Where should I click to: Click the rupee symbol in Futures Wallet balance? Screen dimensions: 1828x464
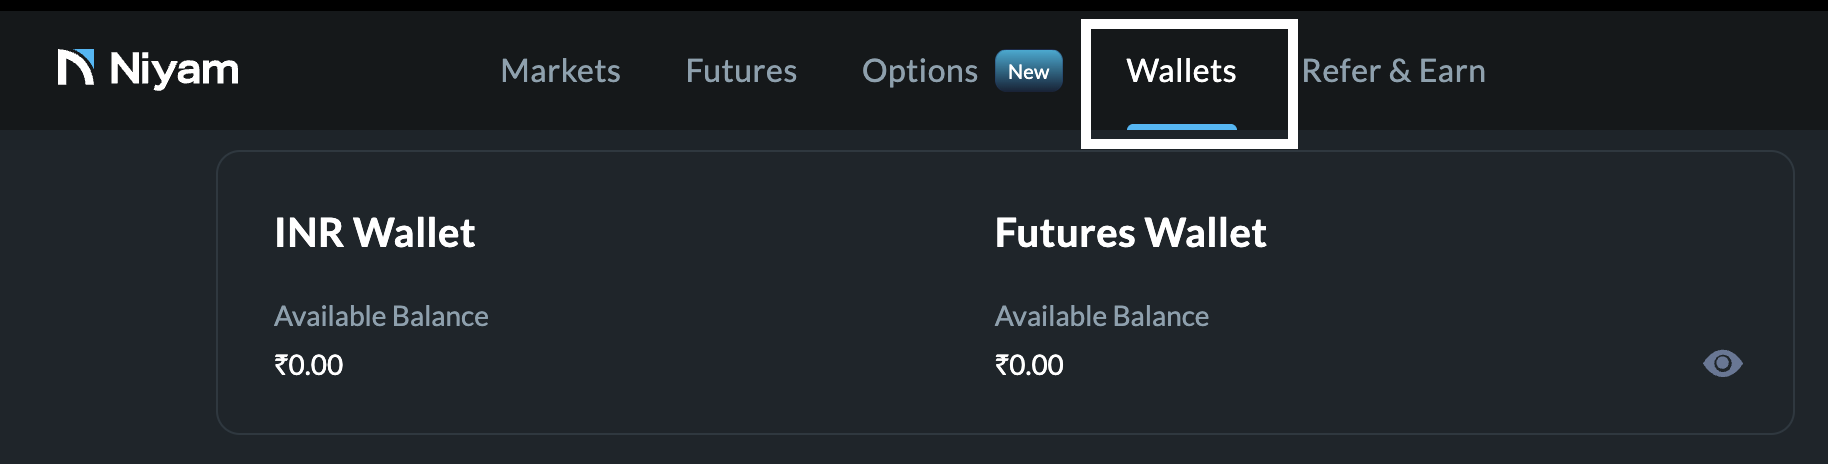pyautogui.click(x=1001, y=365)
